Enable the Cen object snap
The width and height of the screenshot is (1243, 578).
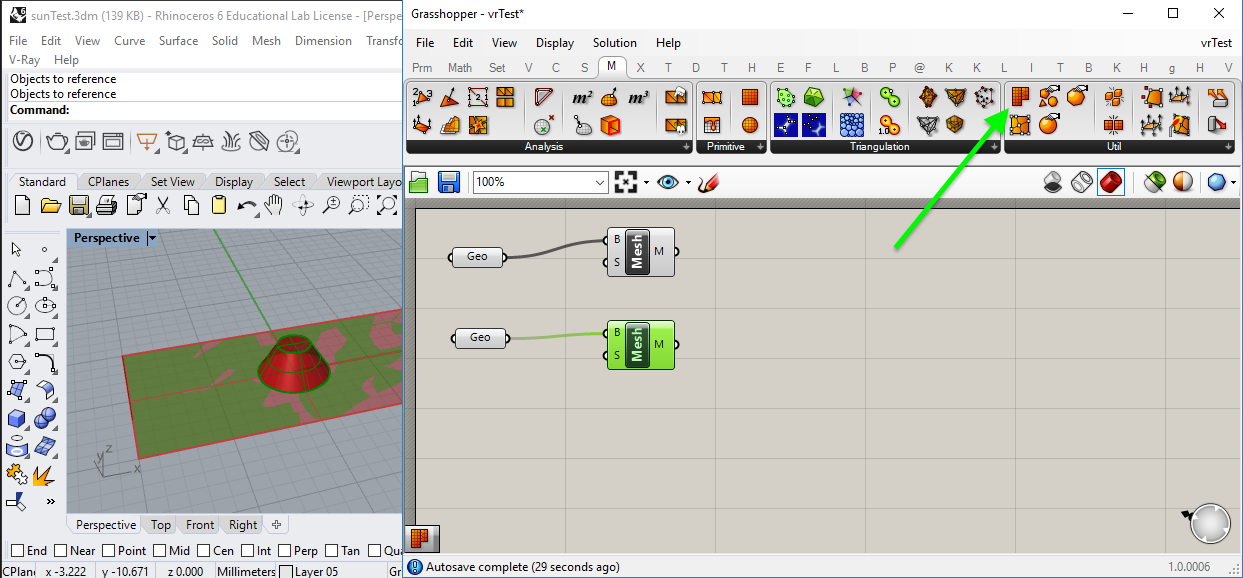203,550
